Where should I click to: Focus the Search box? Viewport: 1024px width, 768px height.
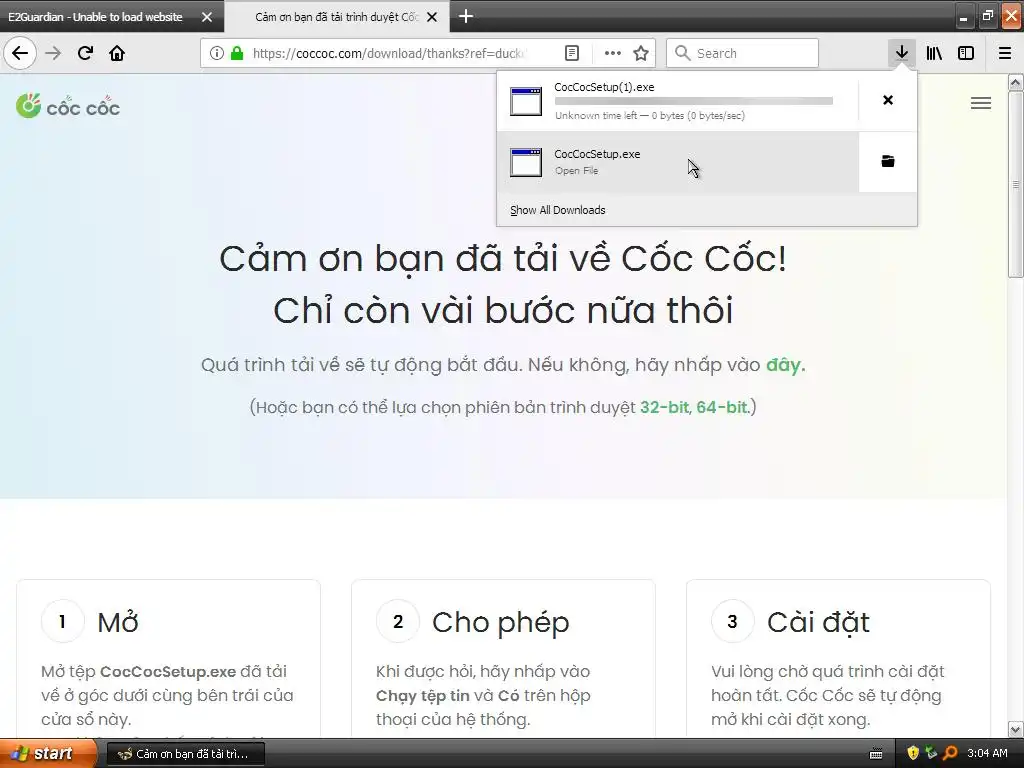(x=742, y=53)
